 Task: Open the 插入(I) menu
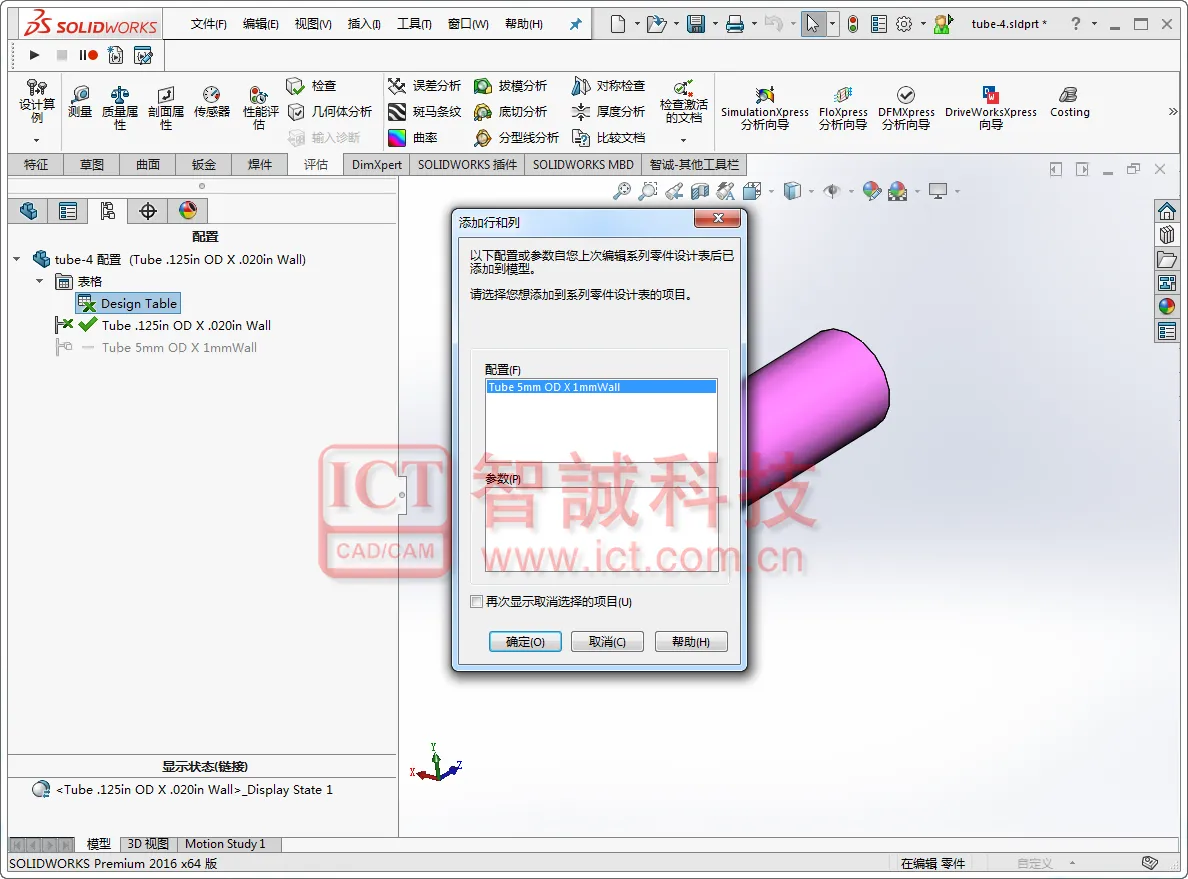pyautogui.click(x=364, y=24)
